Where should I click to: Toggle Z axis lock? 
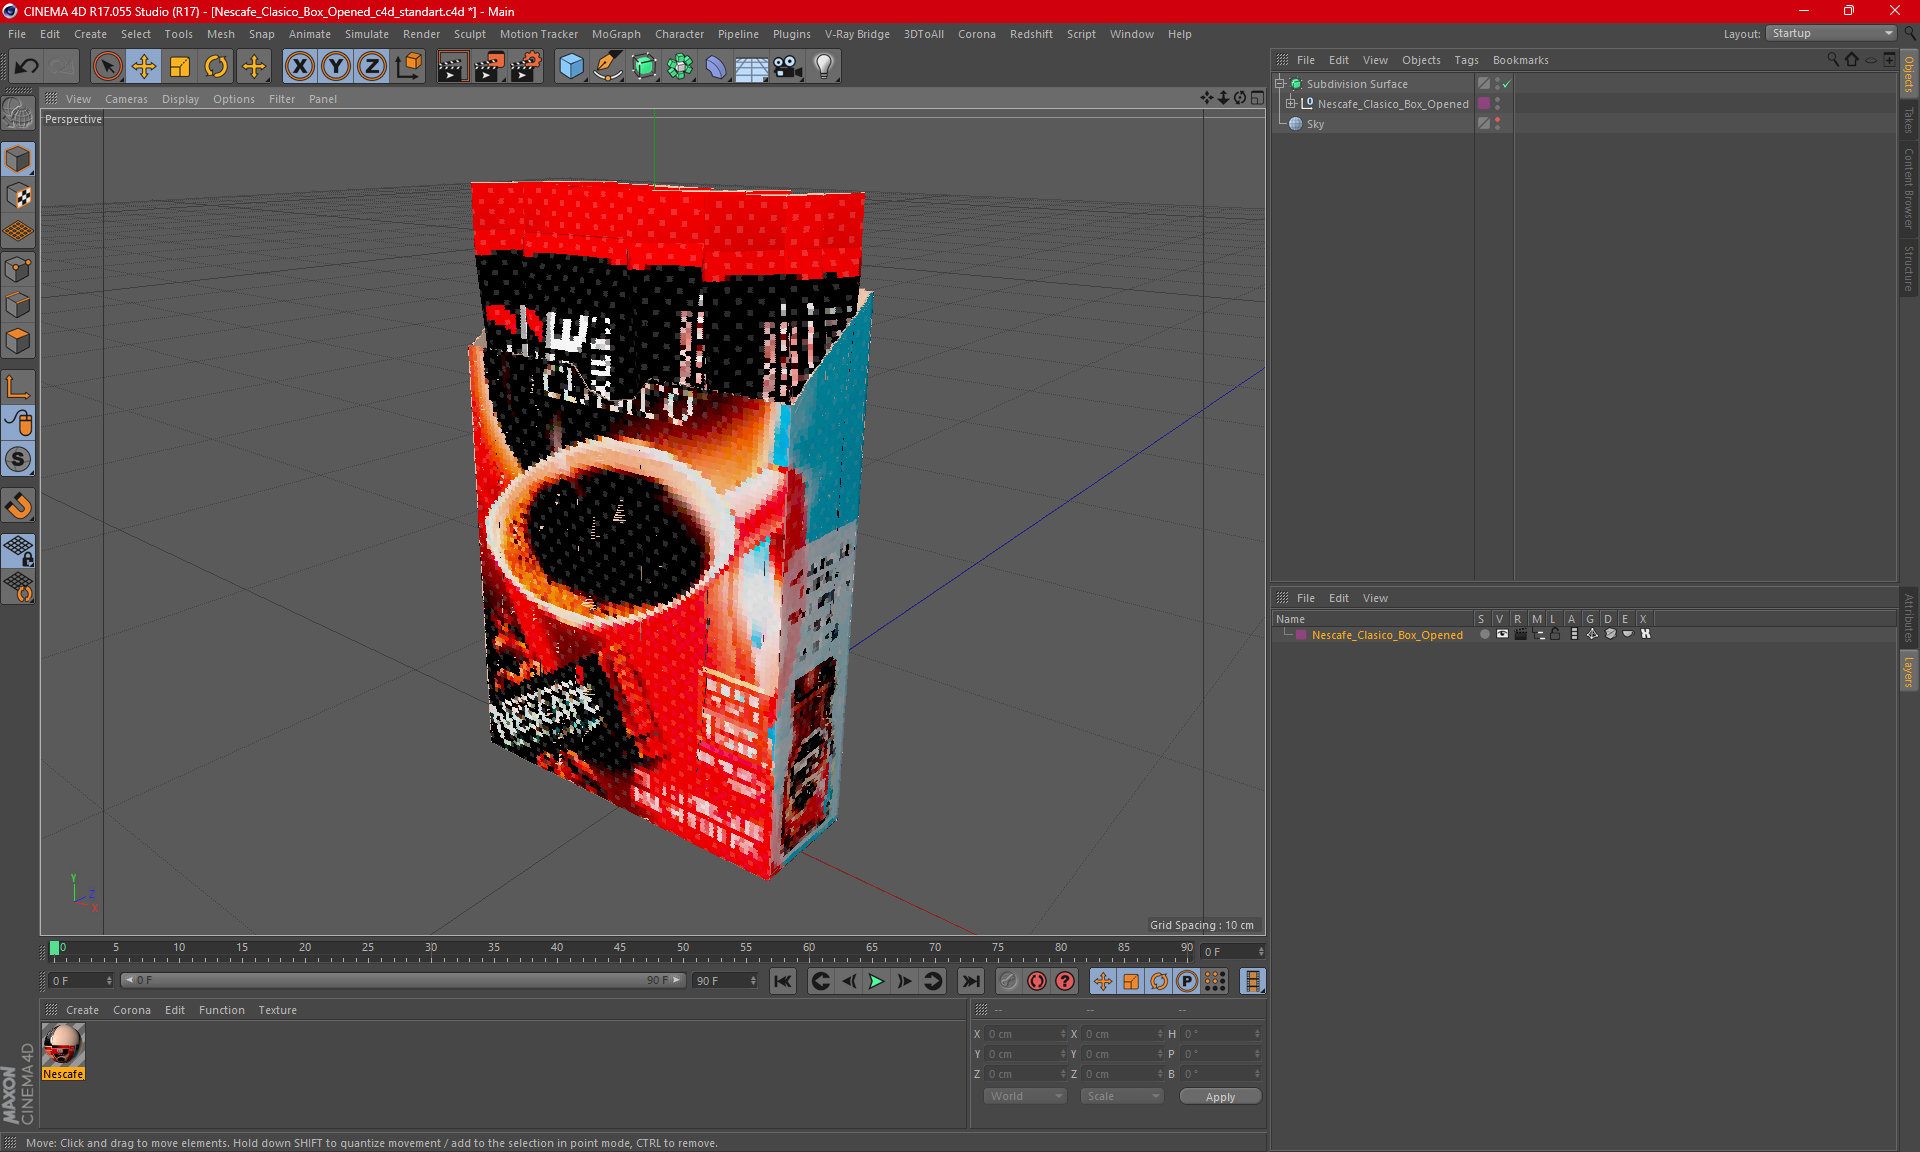372,66
